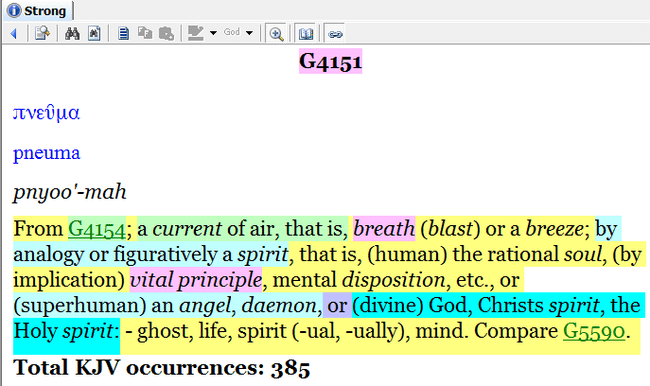Click Total KJV occurrences: 385
650x386 pixels.
point(162,368)
